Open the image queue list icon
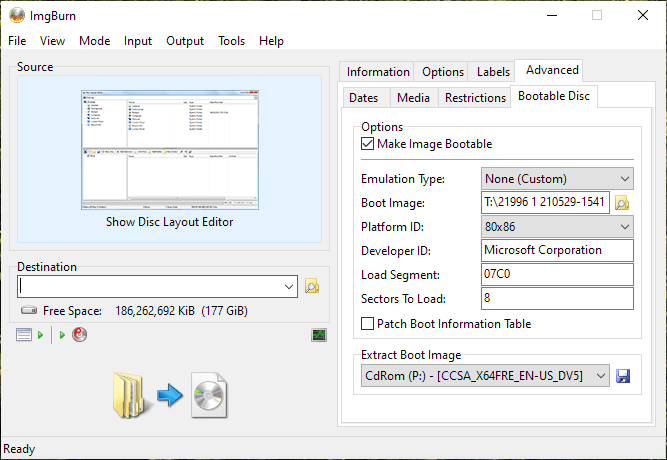The height and width of the screenshot is (460, 667). 25,335
